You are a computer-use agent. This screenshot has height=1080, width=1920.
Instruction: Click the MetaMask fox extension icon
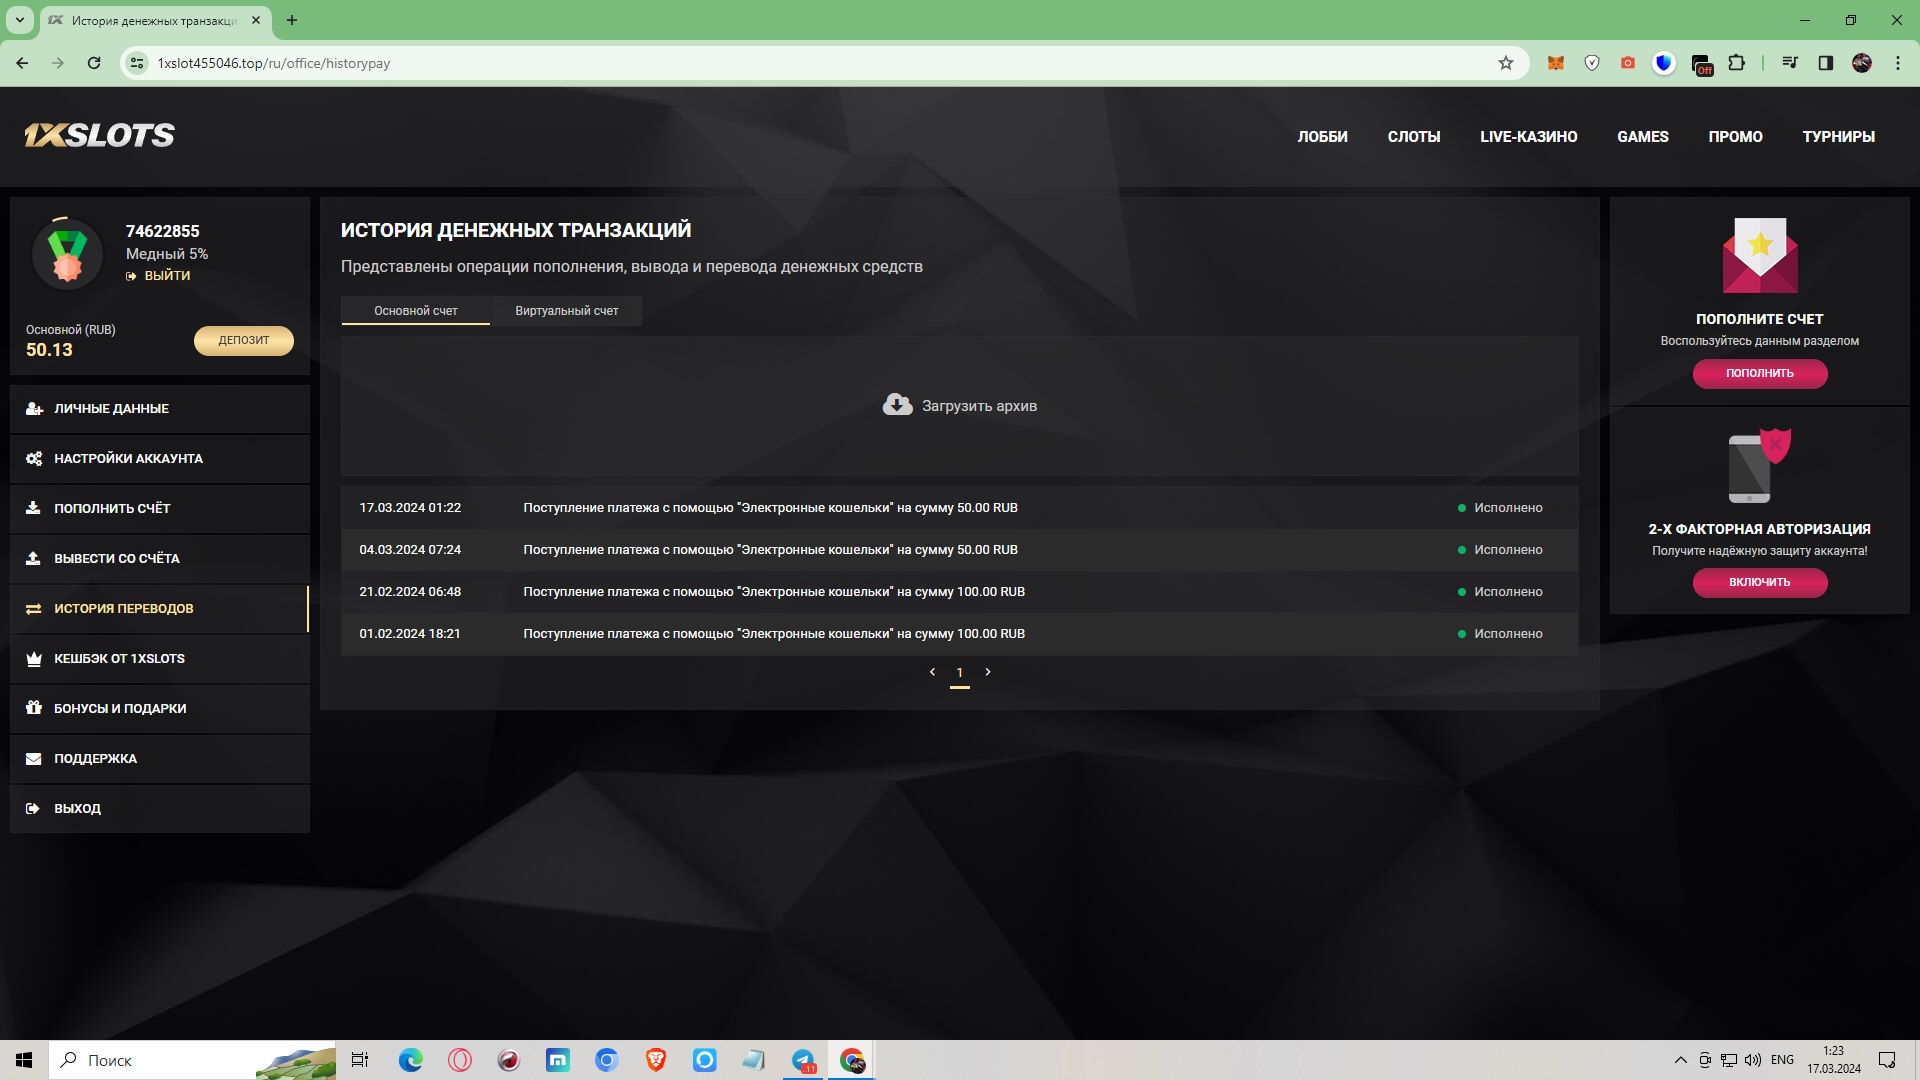pos(1555,63)
